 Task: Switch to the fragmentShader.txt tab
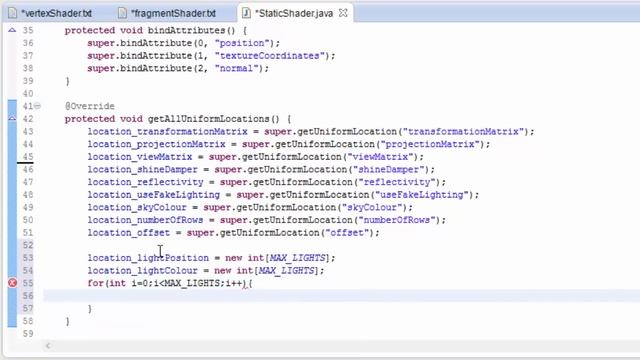(173, 13)
